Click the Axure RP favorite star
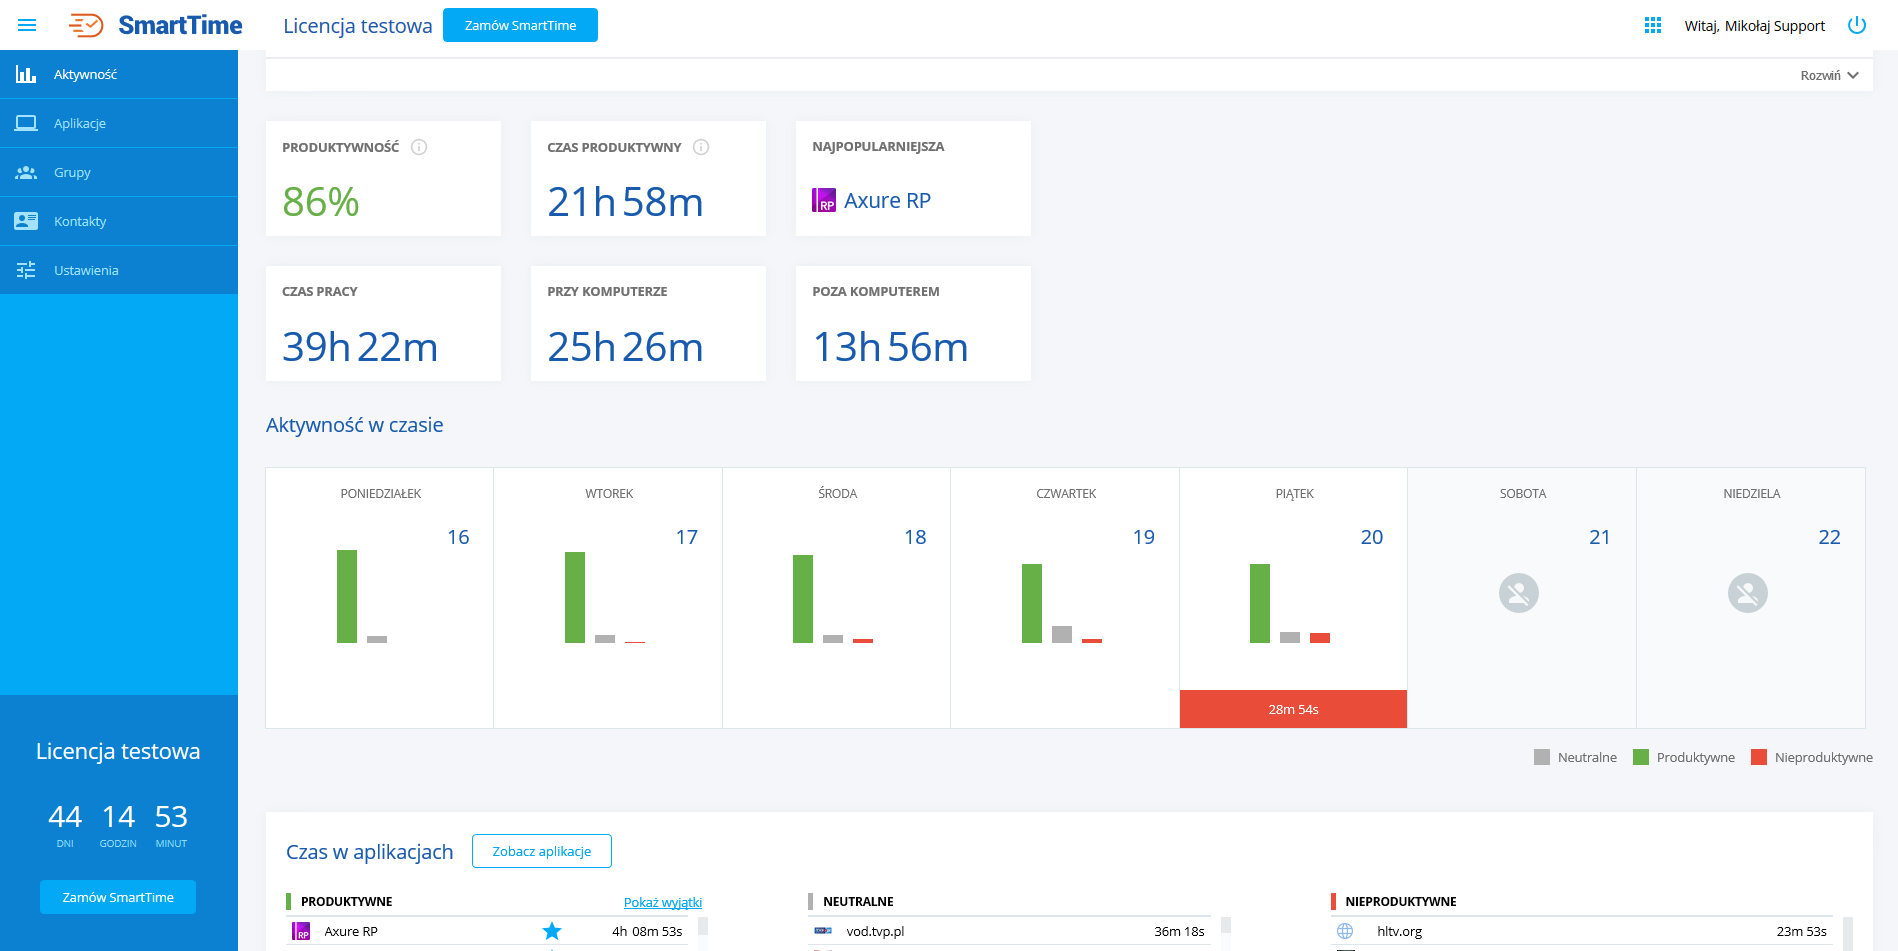Screen dimensions: 1898x951 point(551,931)
